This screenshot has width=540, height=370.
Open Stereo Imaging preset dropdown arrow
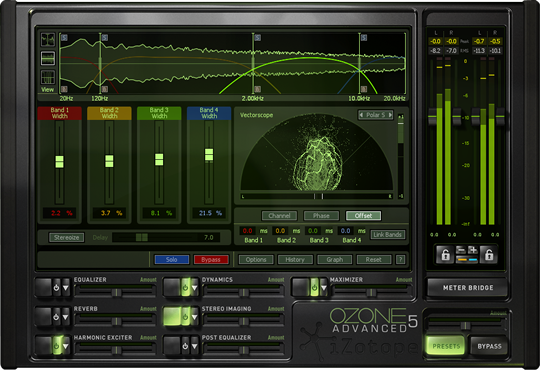pyautogui.click(x=195, y=317)
